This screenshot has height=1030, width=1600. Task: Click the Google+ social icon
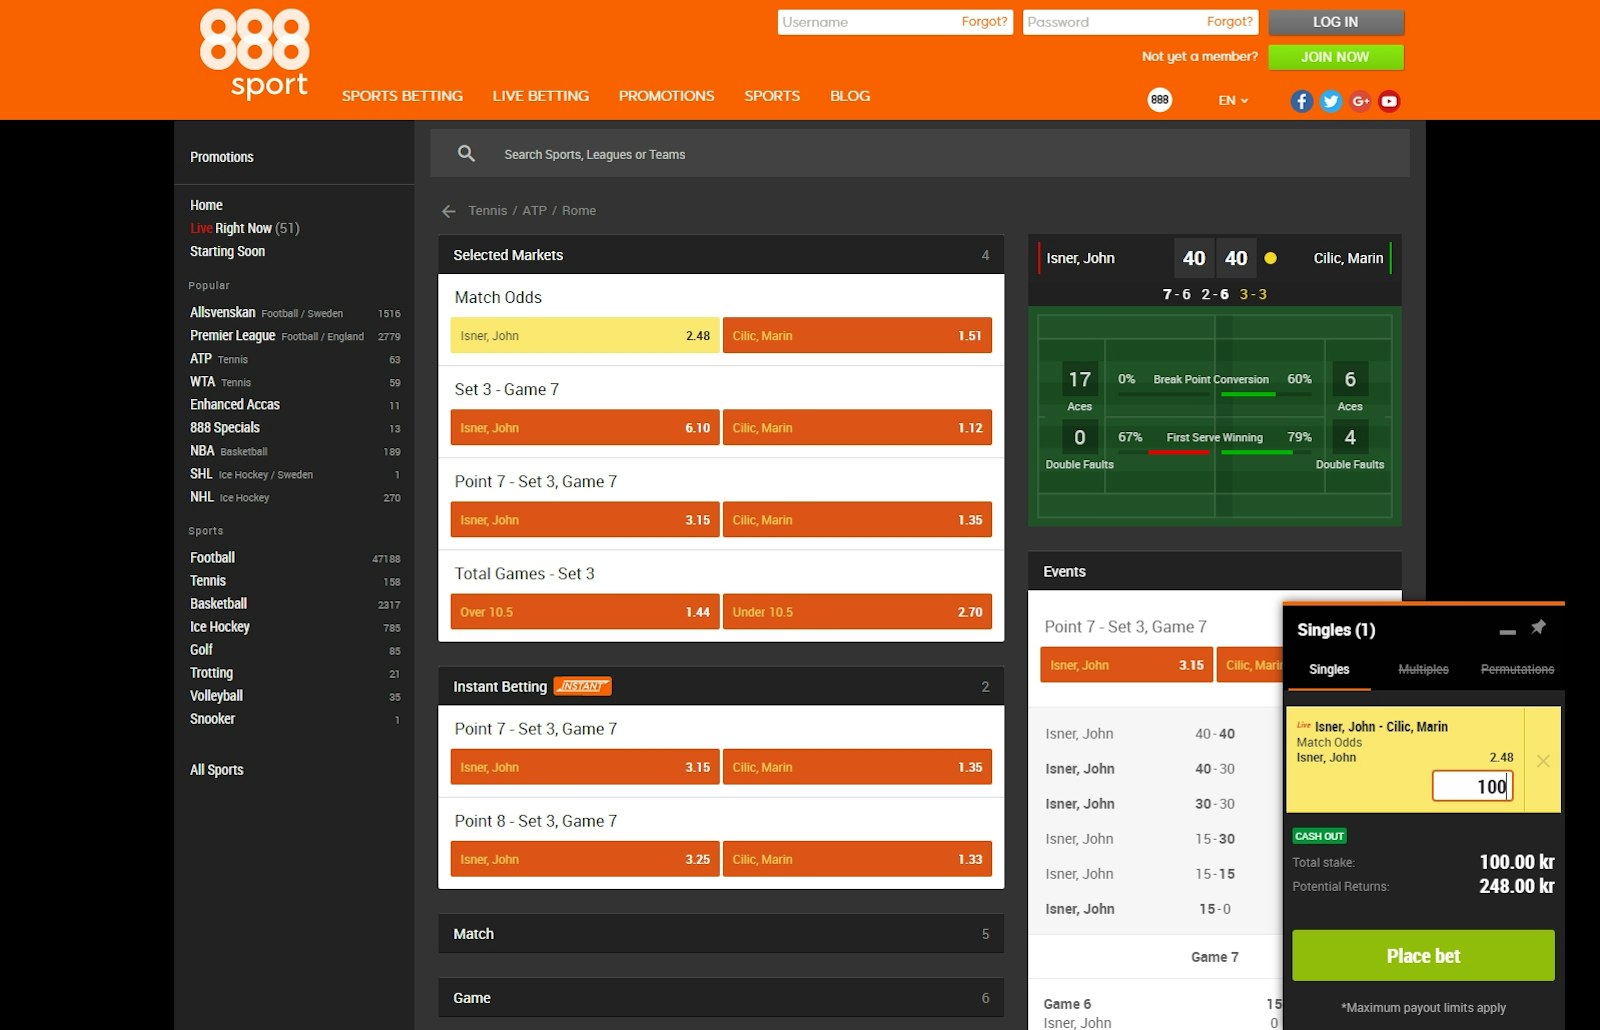tap(1360, 100)
